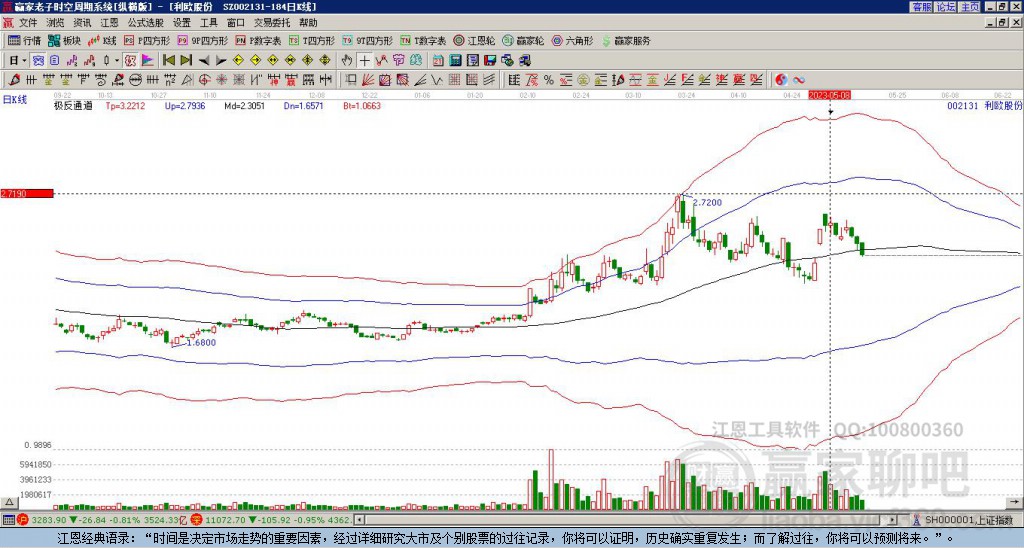Screen dimensions: 1024x548
Task: Click the red 2.7190 price label
Action: pos(27,194)
